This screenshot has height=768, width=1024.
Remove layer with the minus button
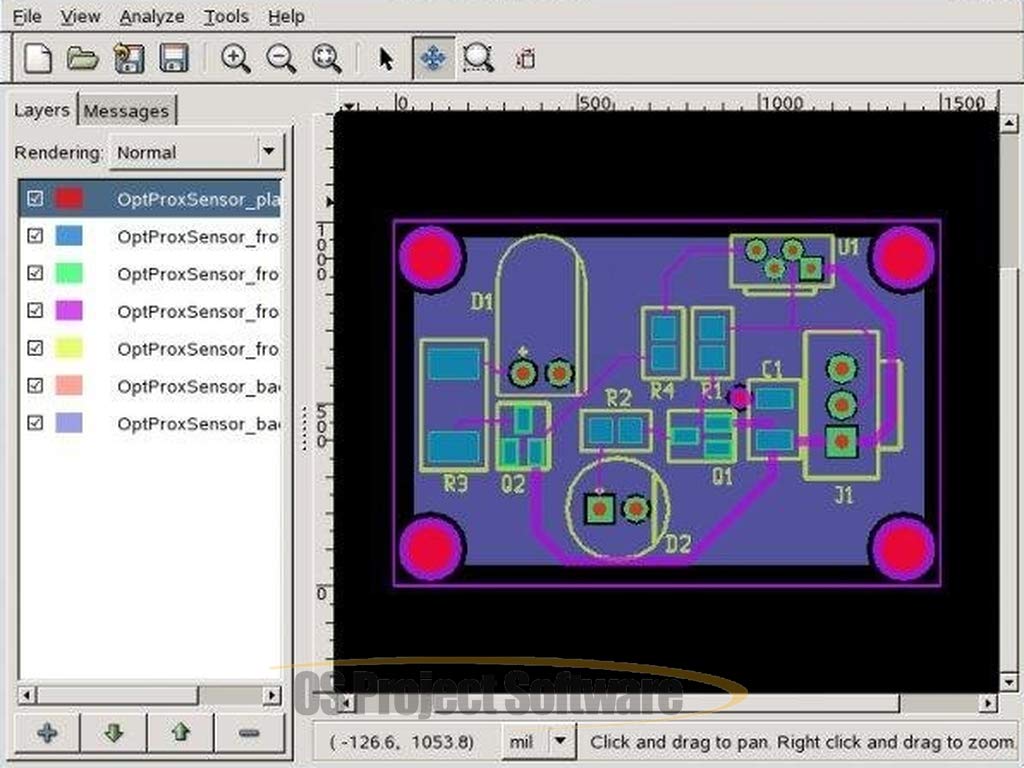point(249,733)
